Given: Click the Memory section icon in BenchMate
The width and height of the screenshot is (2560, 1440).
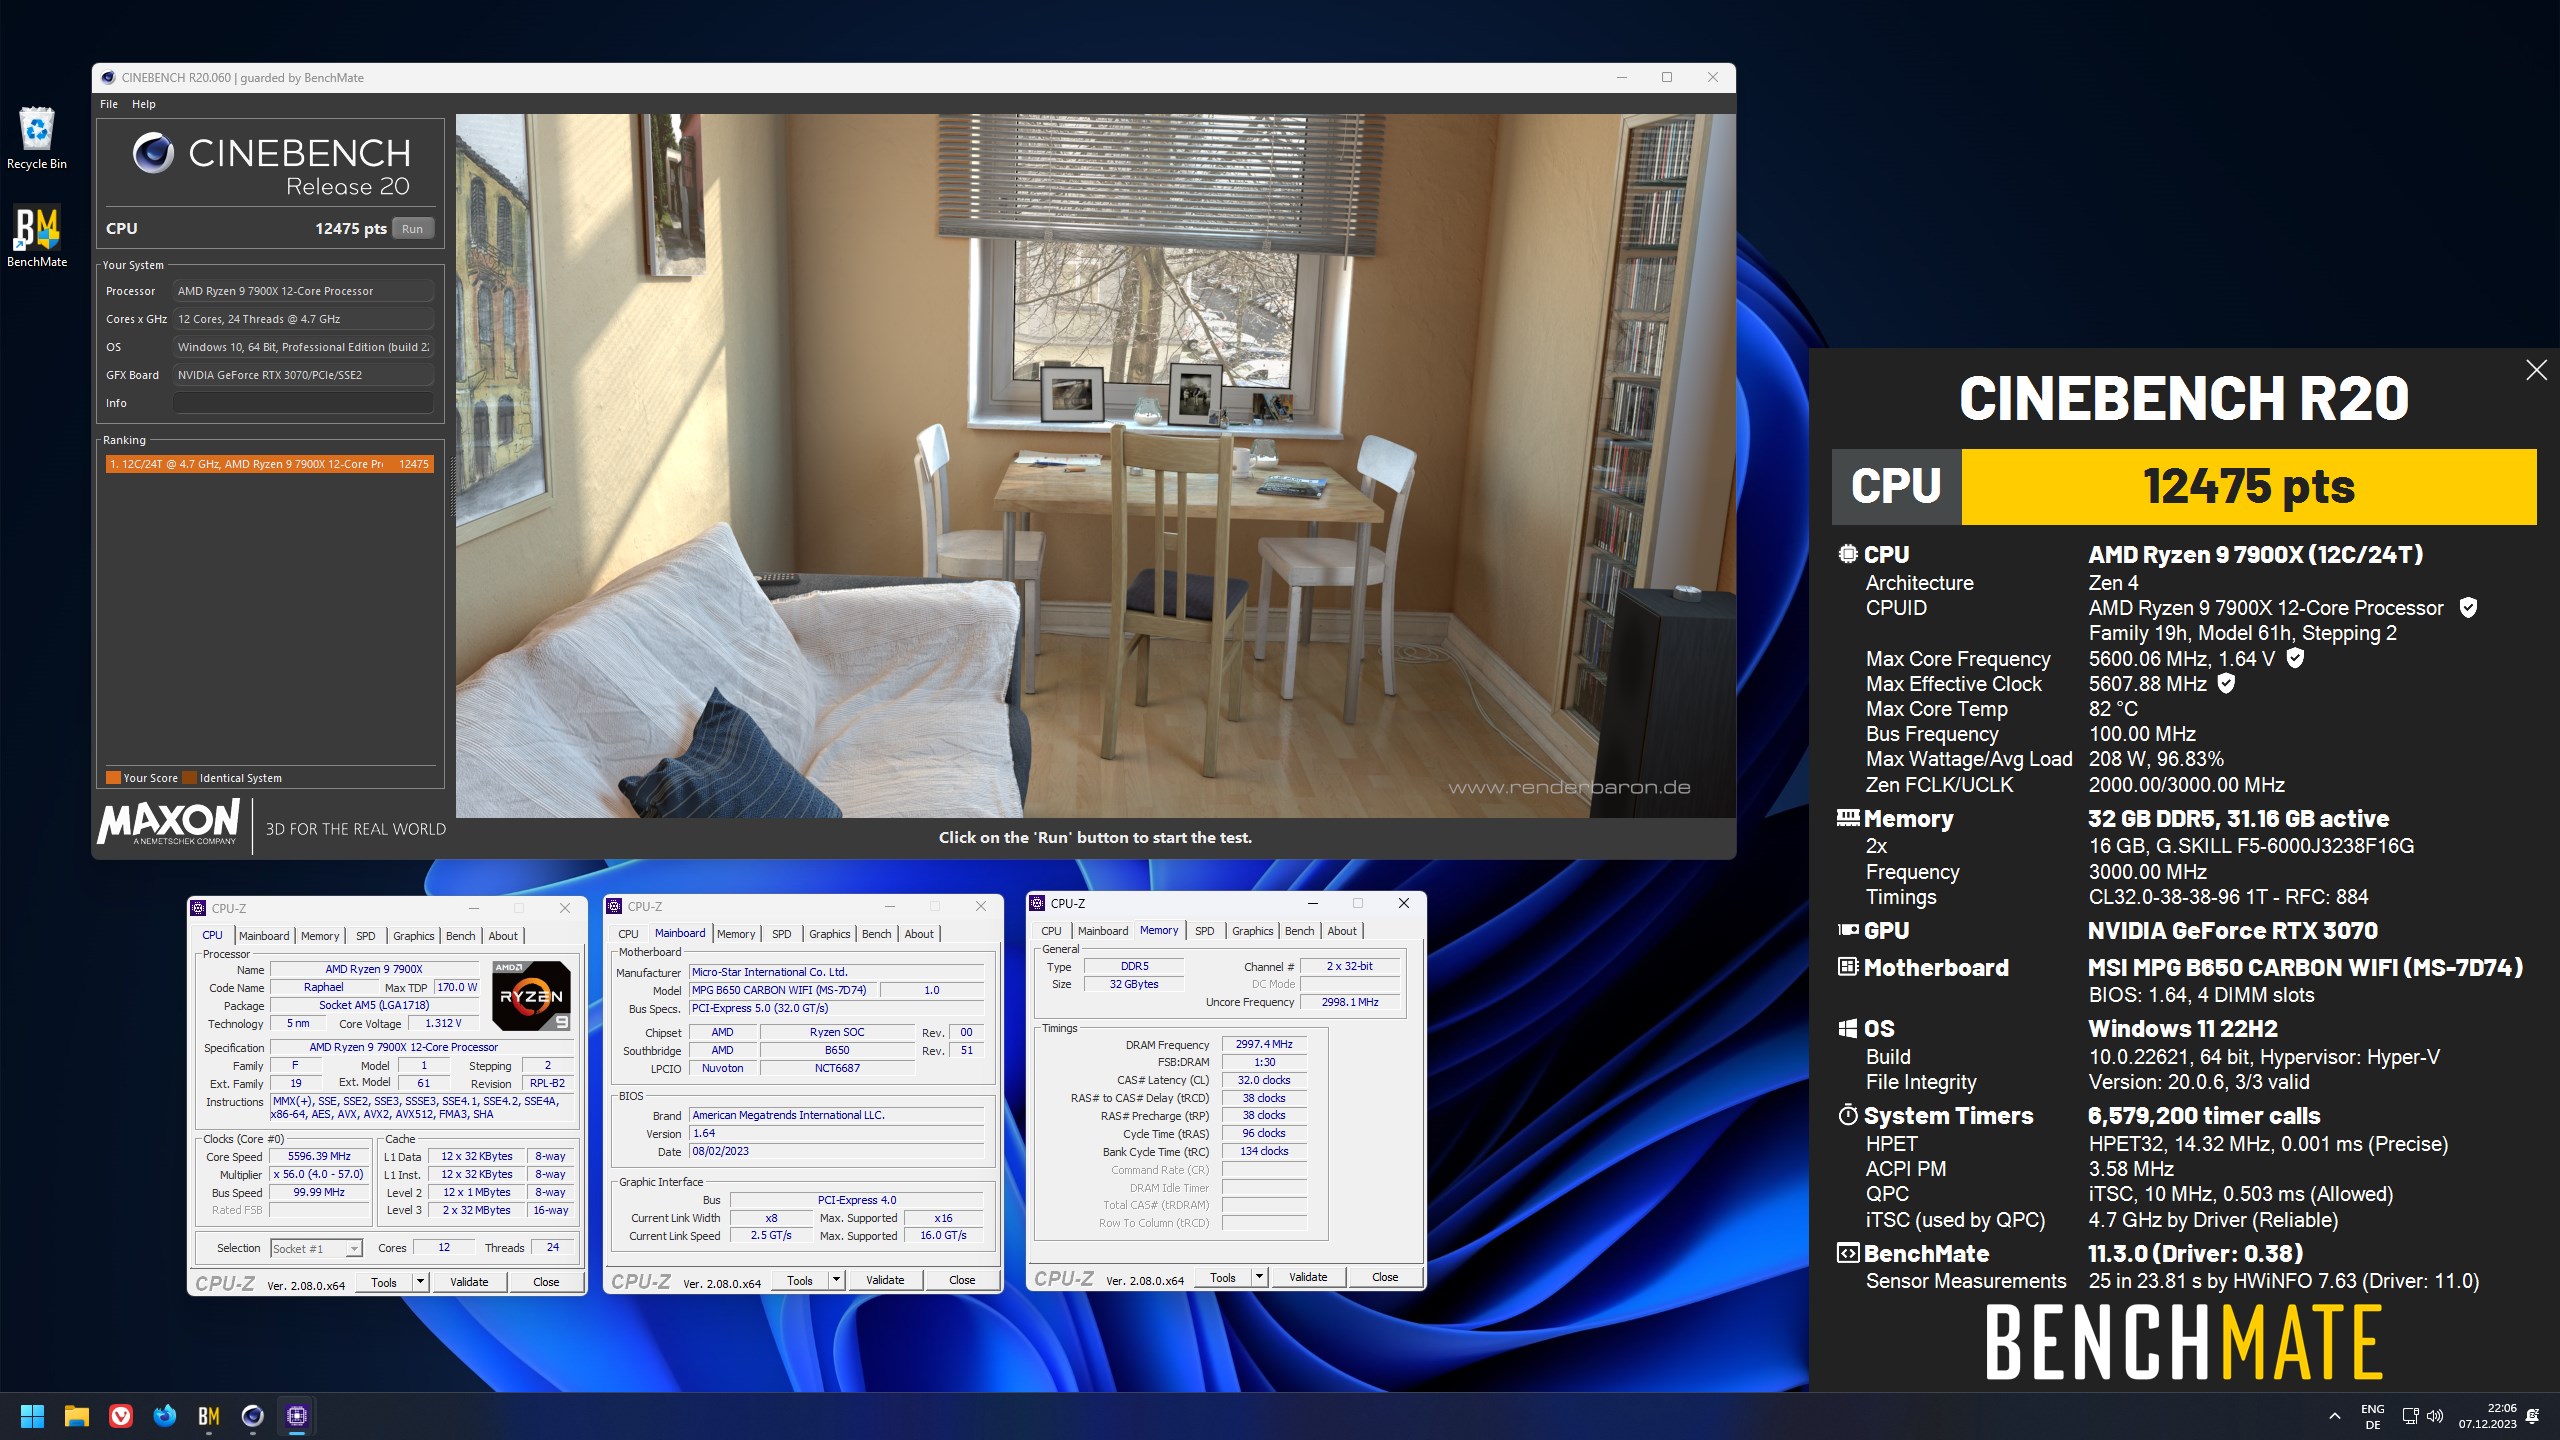Looking at the screenshot, I should (1847, 818).
